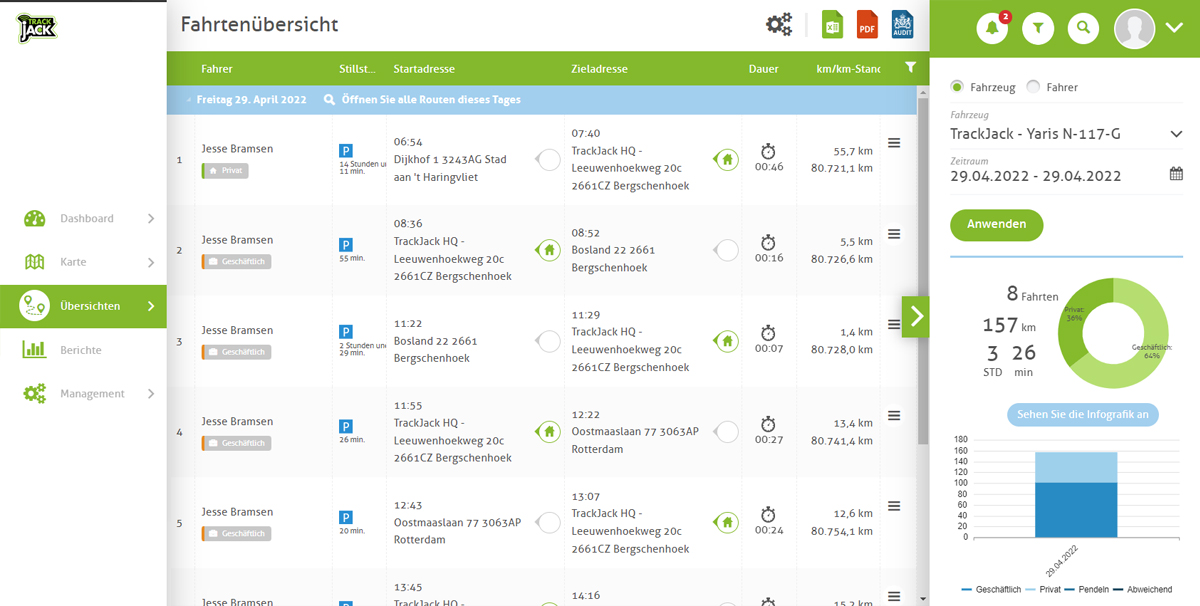Click magnifier next to open all routes
The height and width of the screenshot is (606, 1200).
click(330, 100)
